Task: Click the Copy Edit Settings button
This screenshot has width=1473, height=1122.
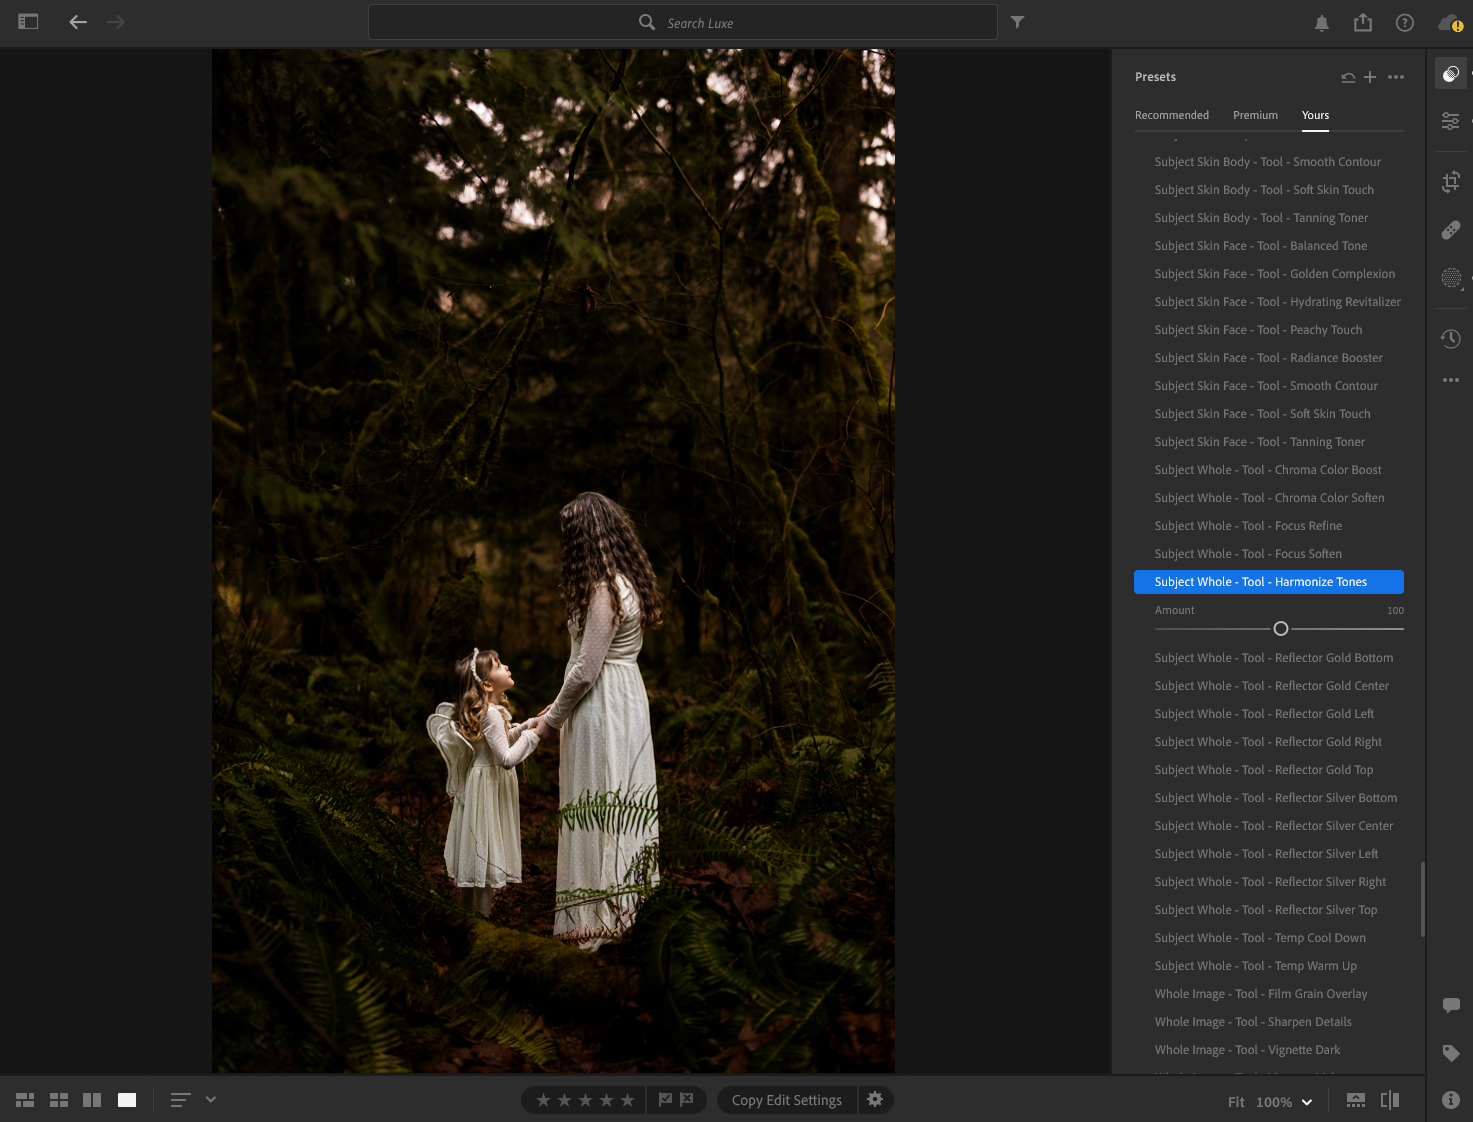Action: (786, 1100)
